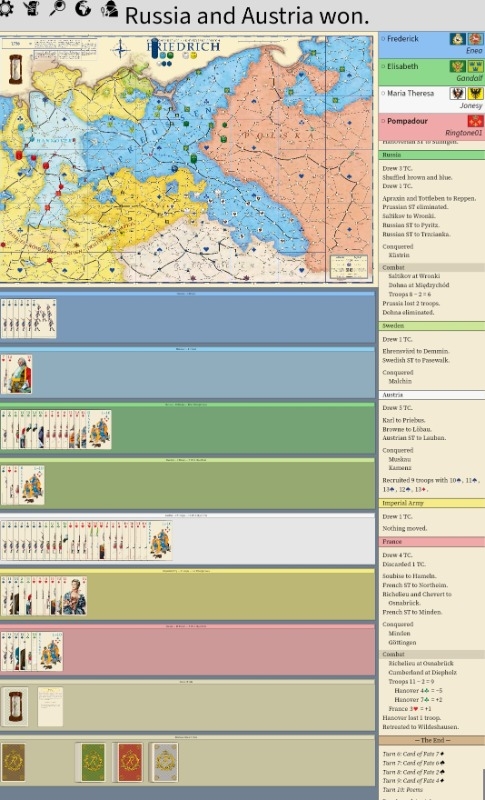Click 'Apraxin and Tottleben to Reppen' log entry
This screenshot has height=800, width=485.
428,198
